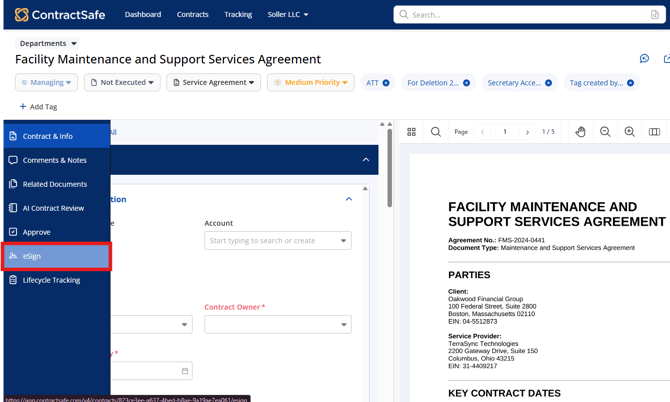Viewport: 670px width, 402px height.
Task: Remove the For Deletion tag
Action: coord(467,83)
